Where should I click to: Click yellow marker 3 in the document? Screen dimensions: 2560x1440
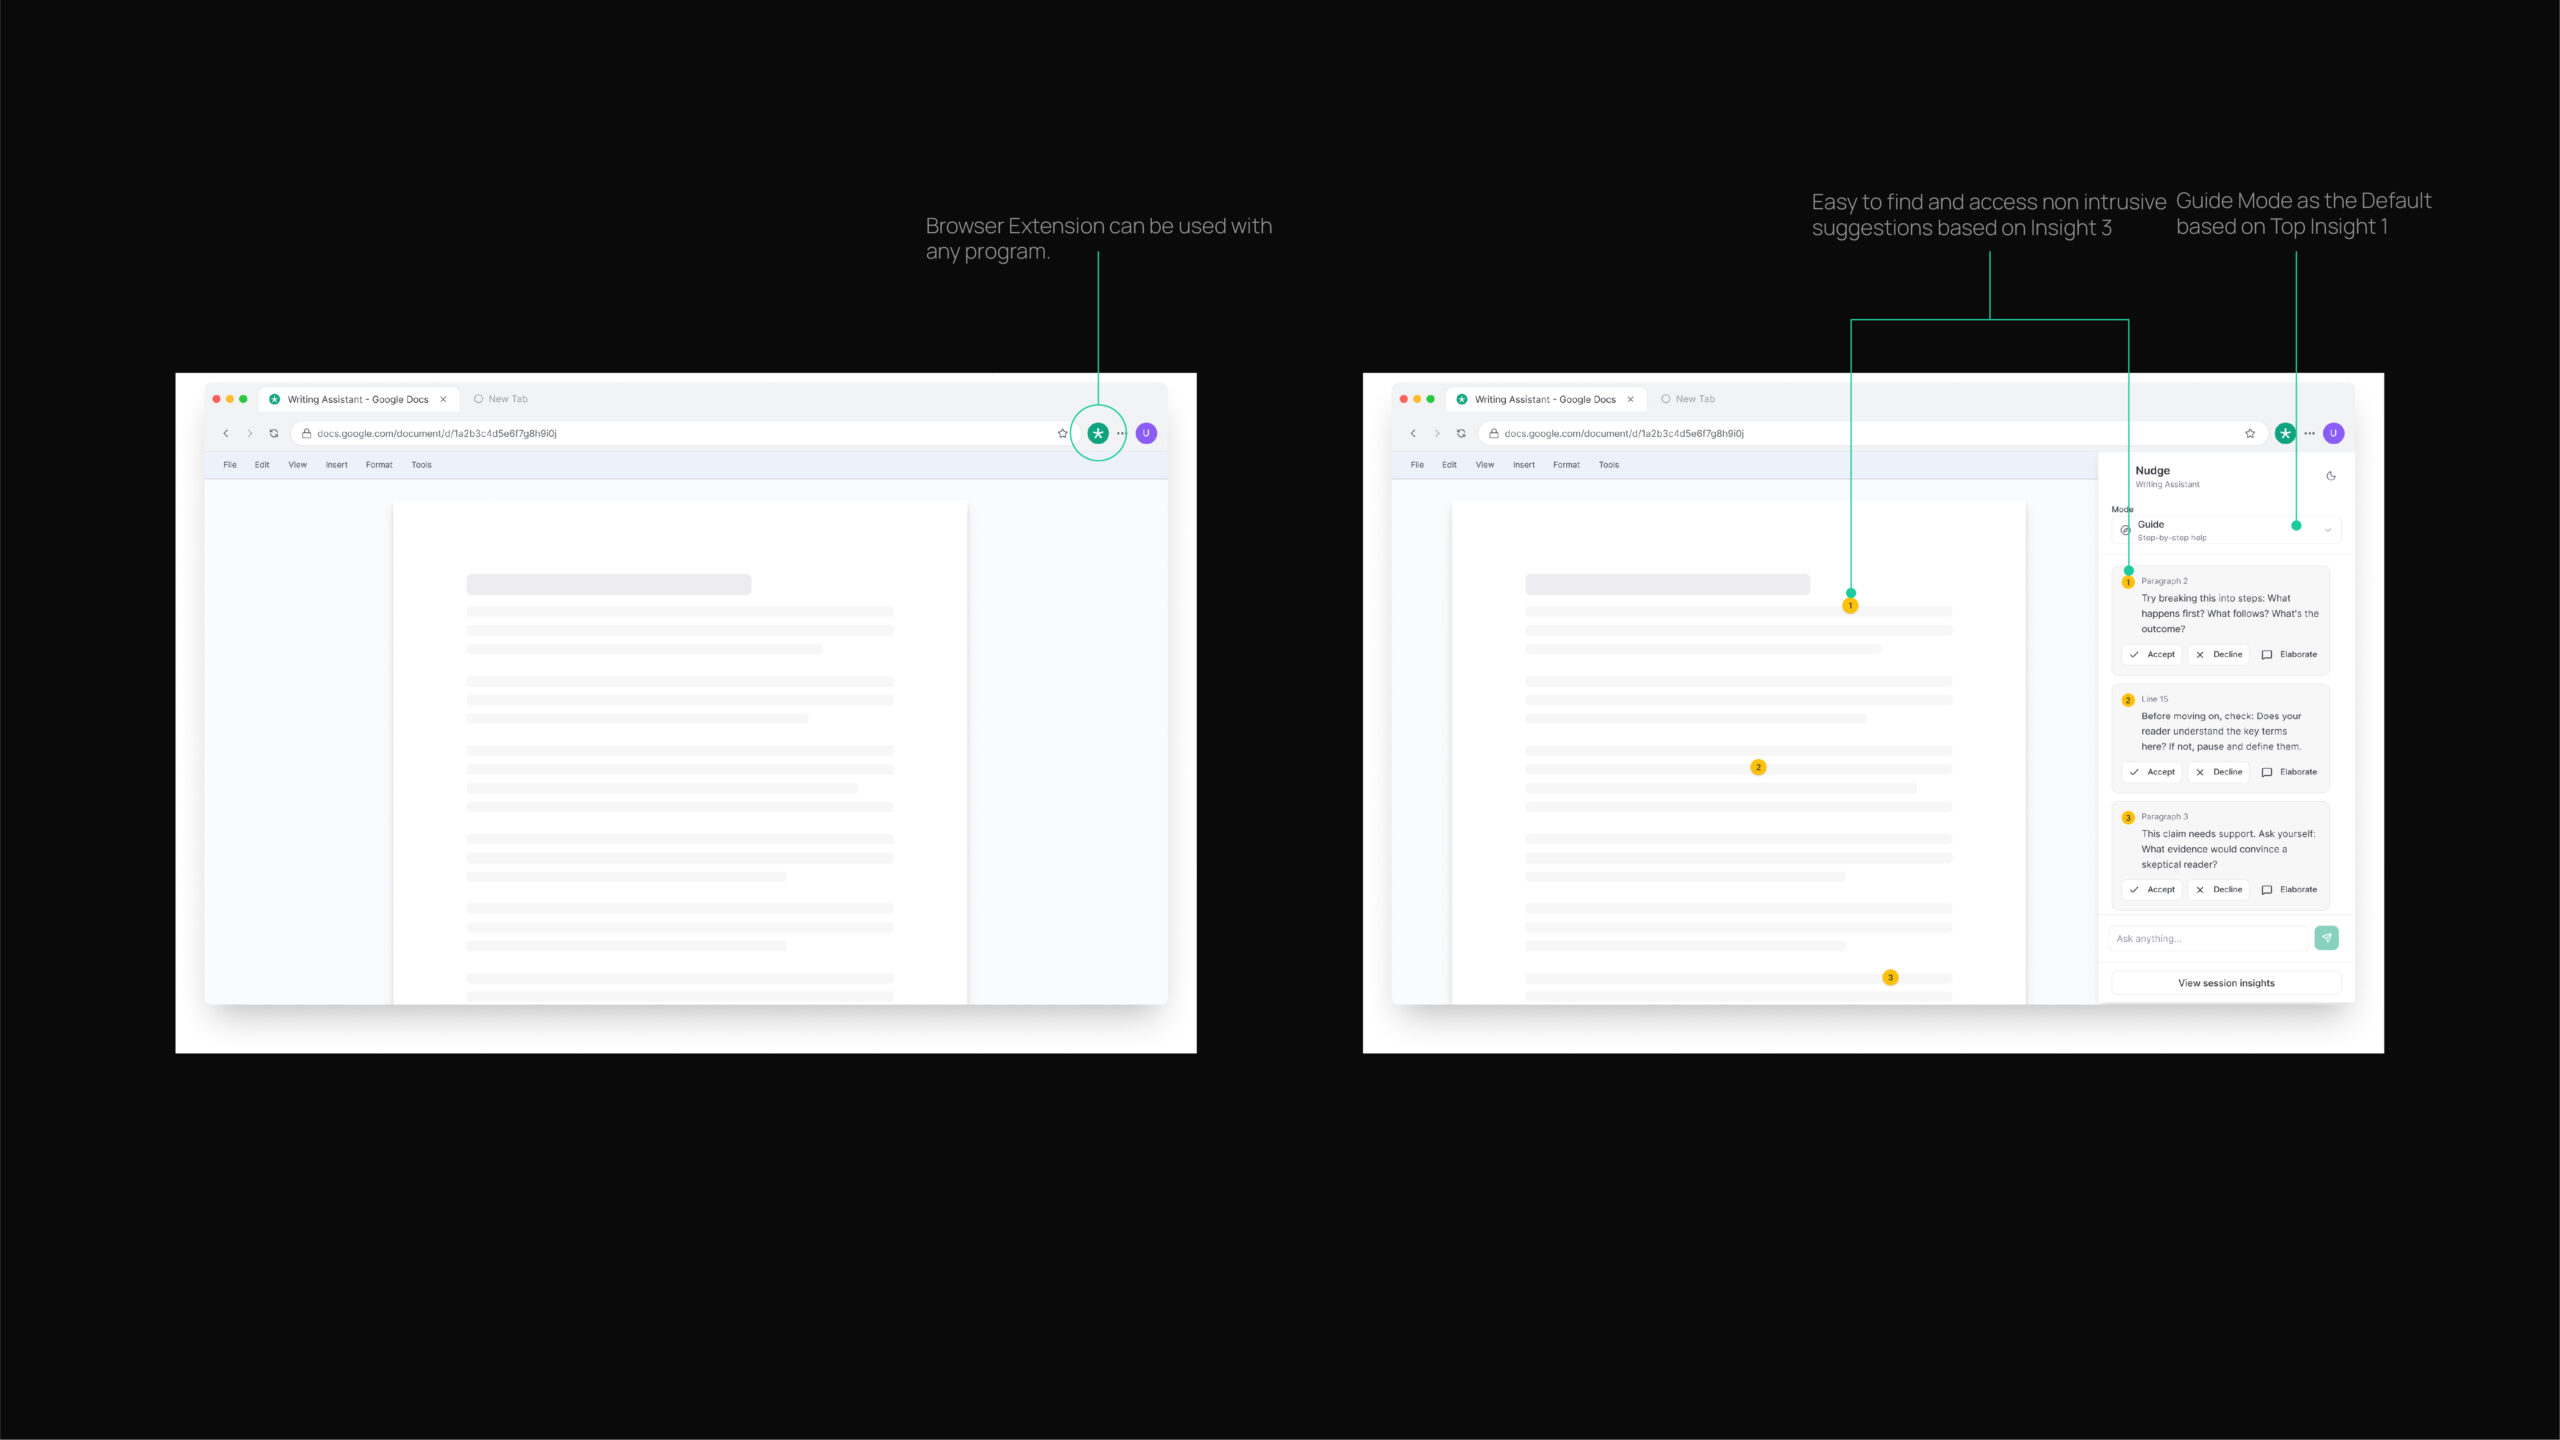1890,977
